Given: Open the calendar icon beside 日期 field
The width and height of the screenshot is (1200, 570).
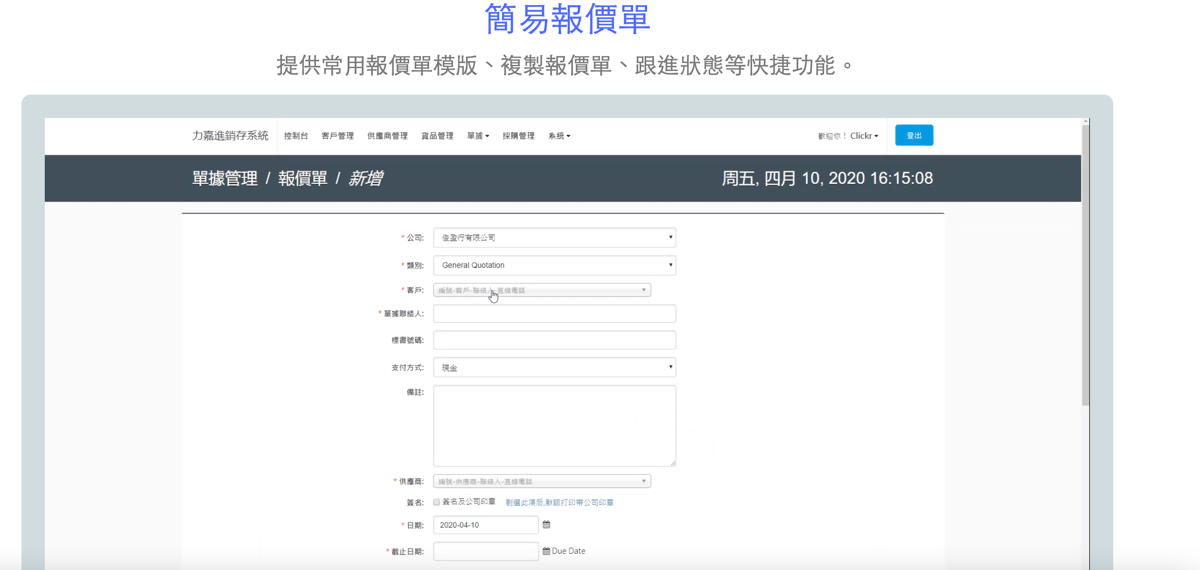Looking at the screenshot, I should [x=546, y=524].
